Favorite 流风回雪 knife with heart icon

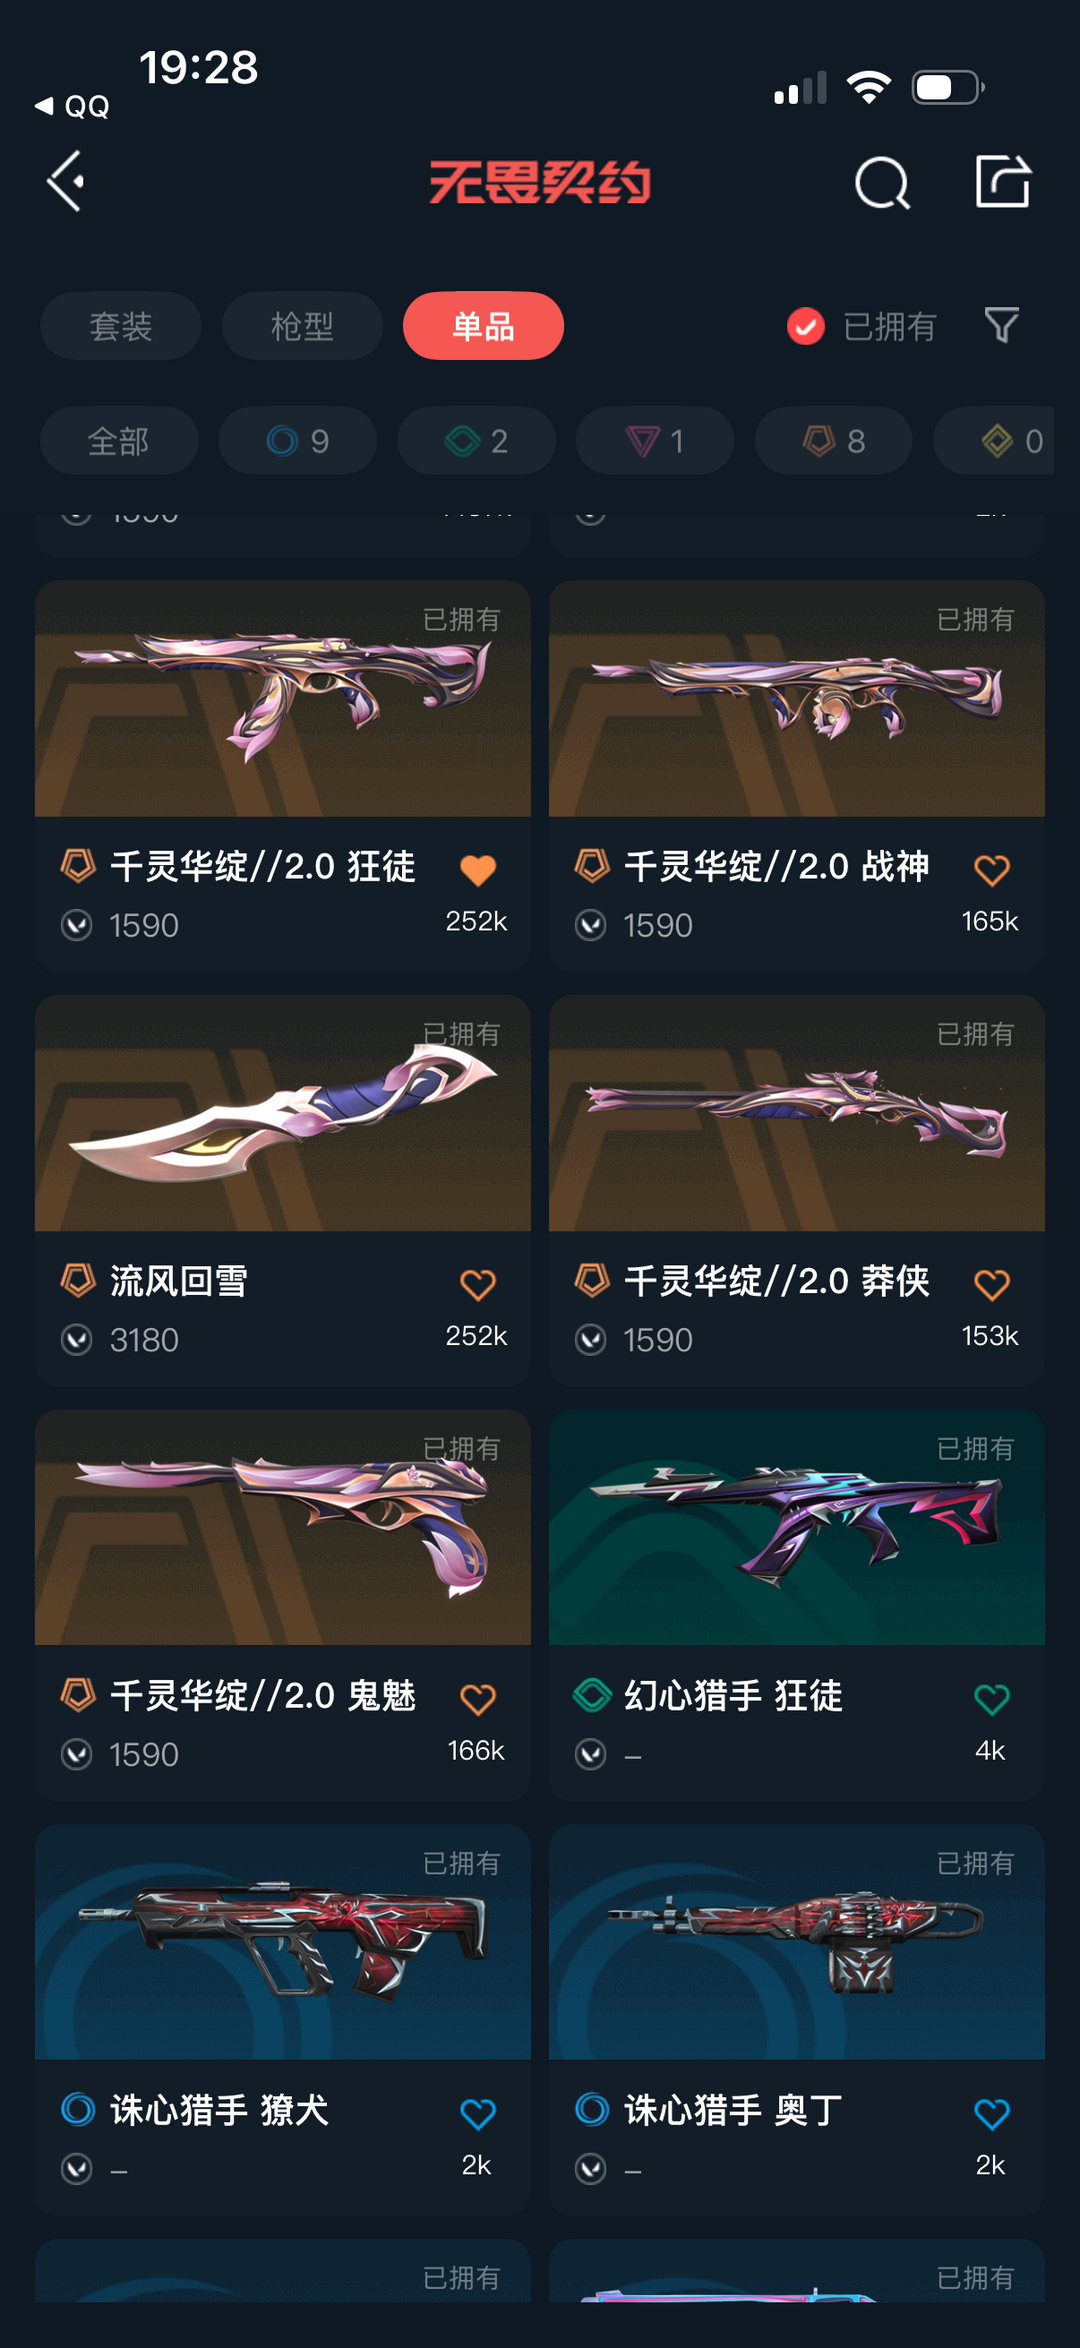point(478,1285)
